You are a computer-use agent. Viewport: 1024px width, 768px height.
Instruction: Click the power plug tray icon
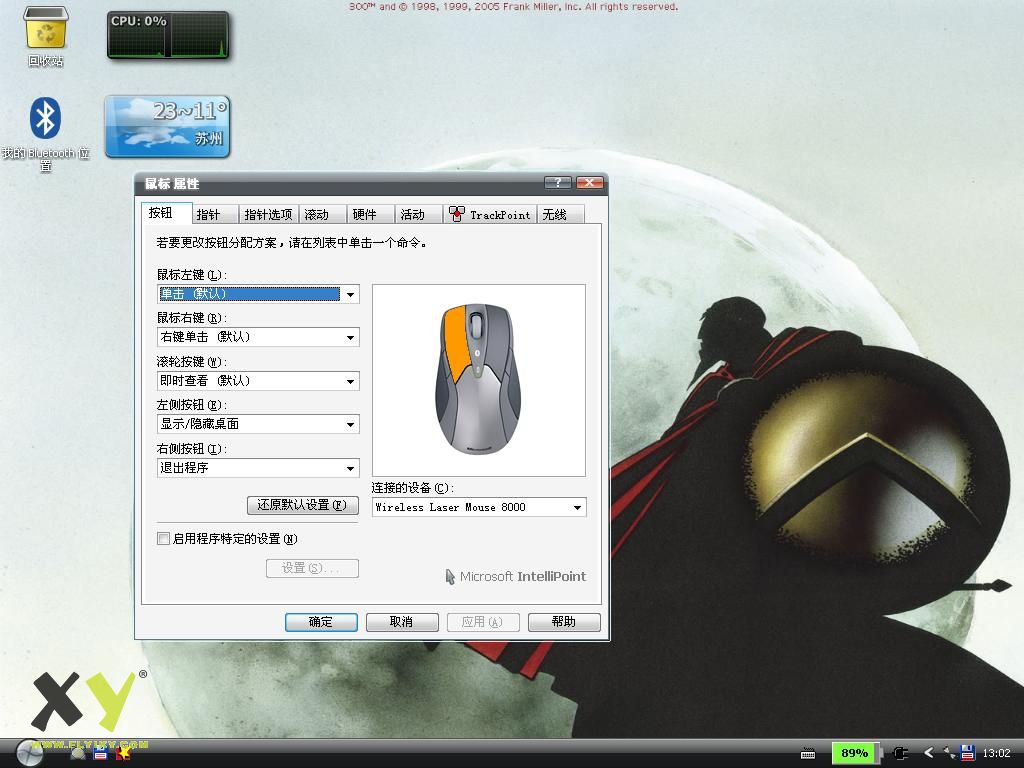pyautogui.click(x=901, y=754)
